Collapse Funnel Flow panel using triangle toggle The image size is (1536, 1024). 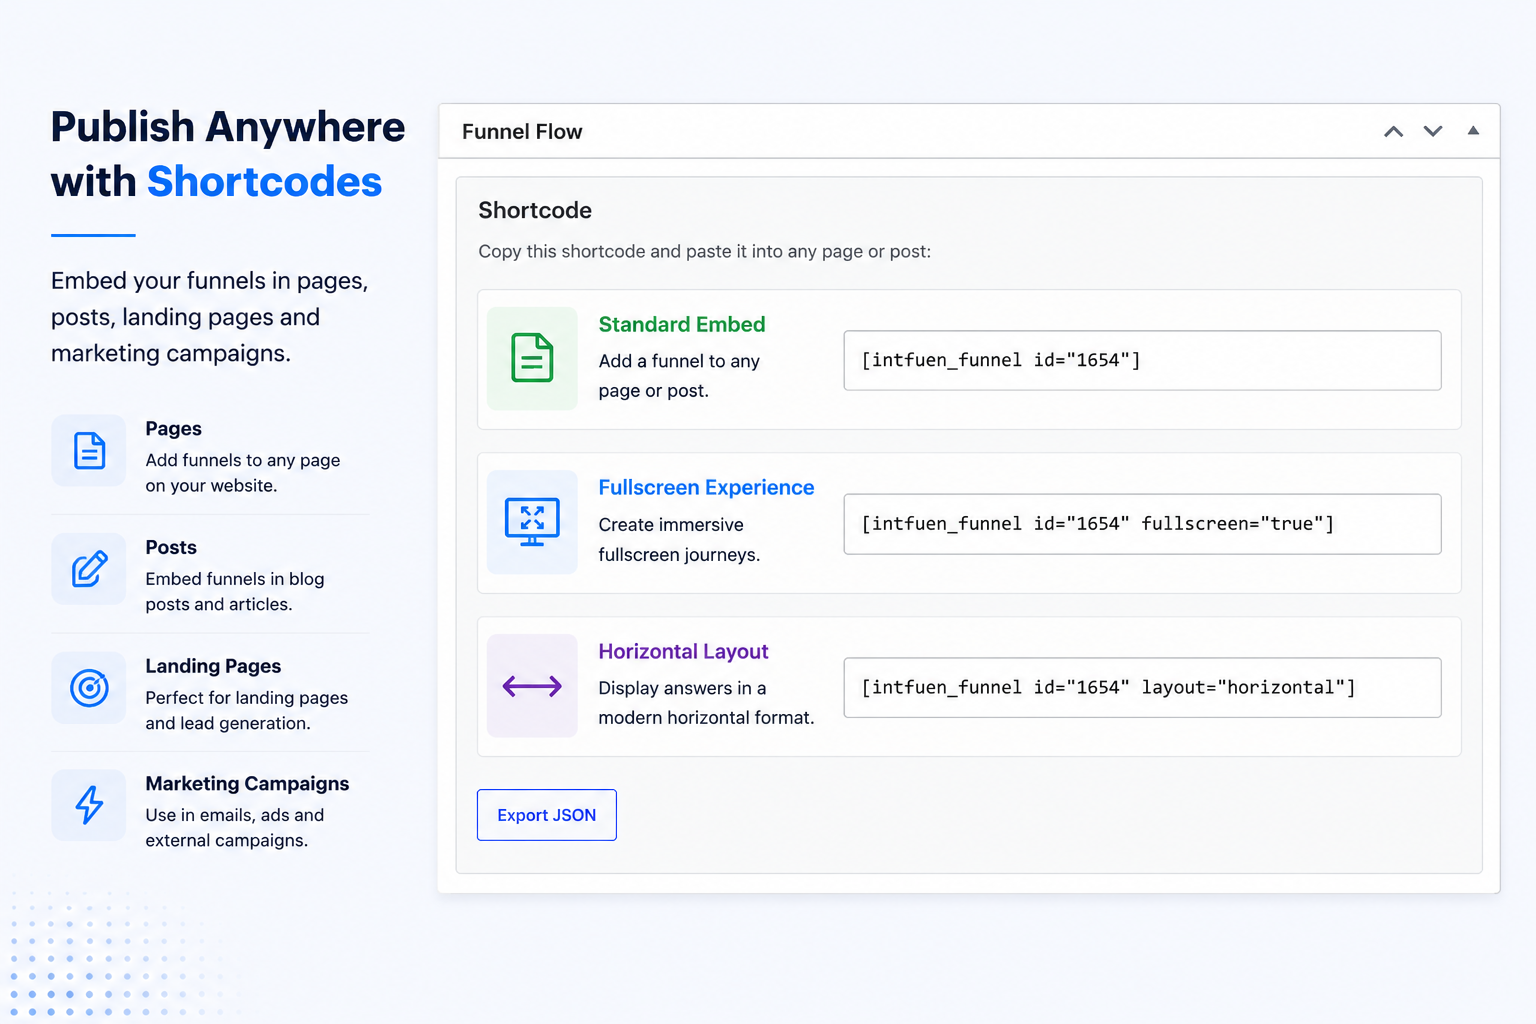[1473, 130]
